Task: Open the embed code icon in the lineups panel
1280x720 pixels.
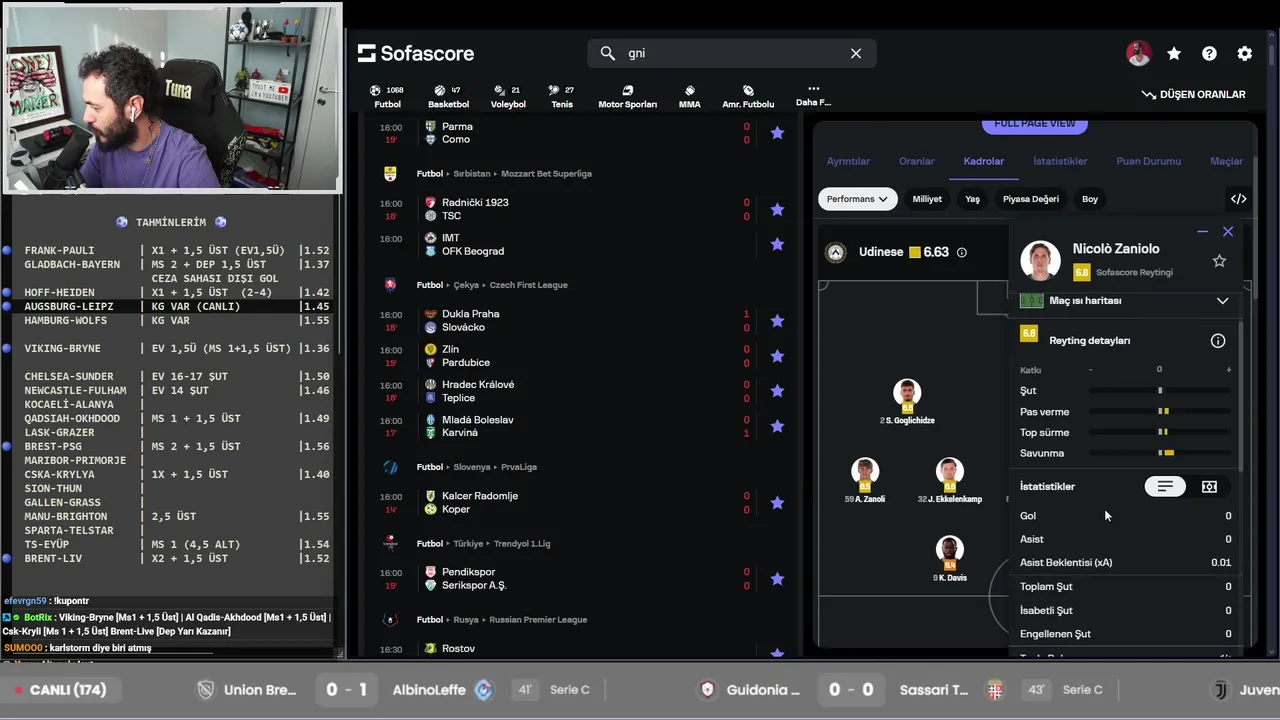Action: coord(1238,199)
